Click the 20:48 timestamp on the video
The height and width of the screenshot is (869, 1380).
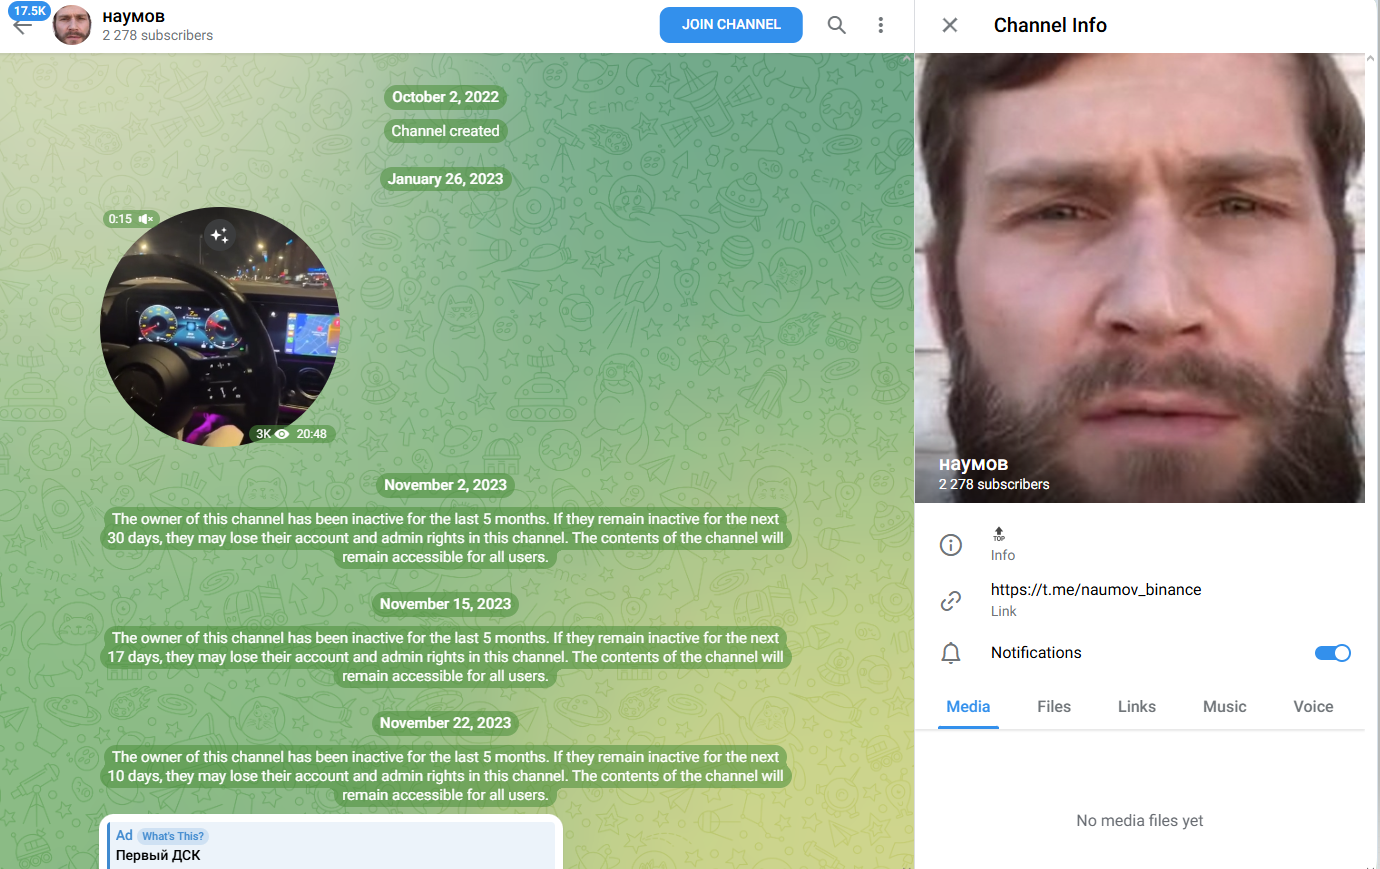coord(311,434)
